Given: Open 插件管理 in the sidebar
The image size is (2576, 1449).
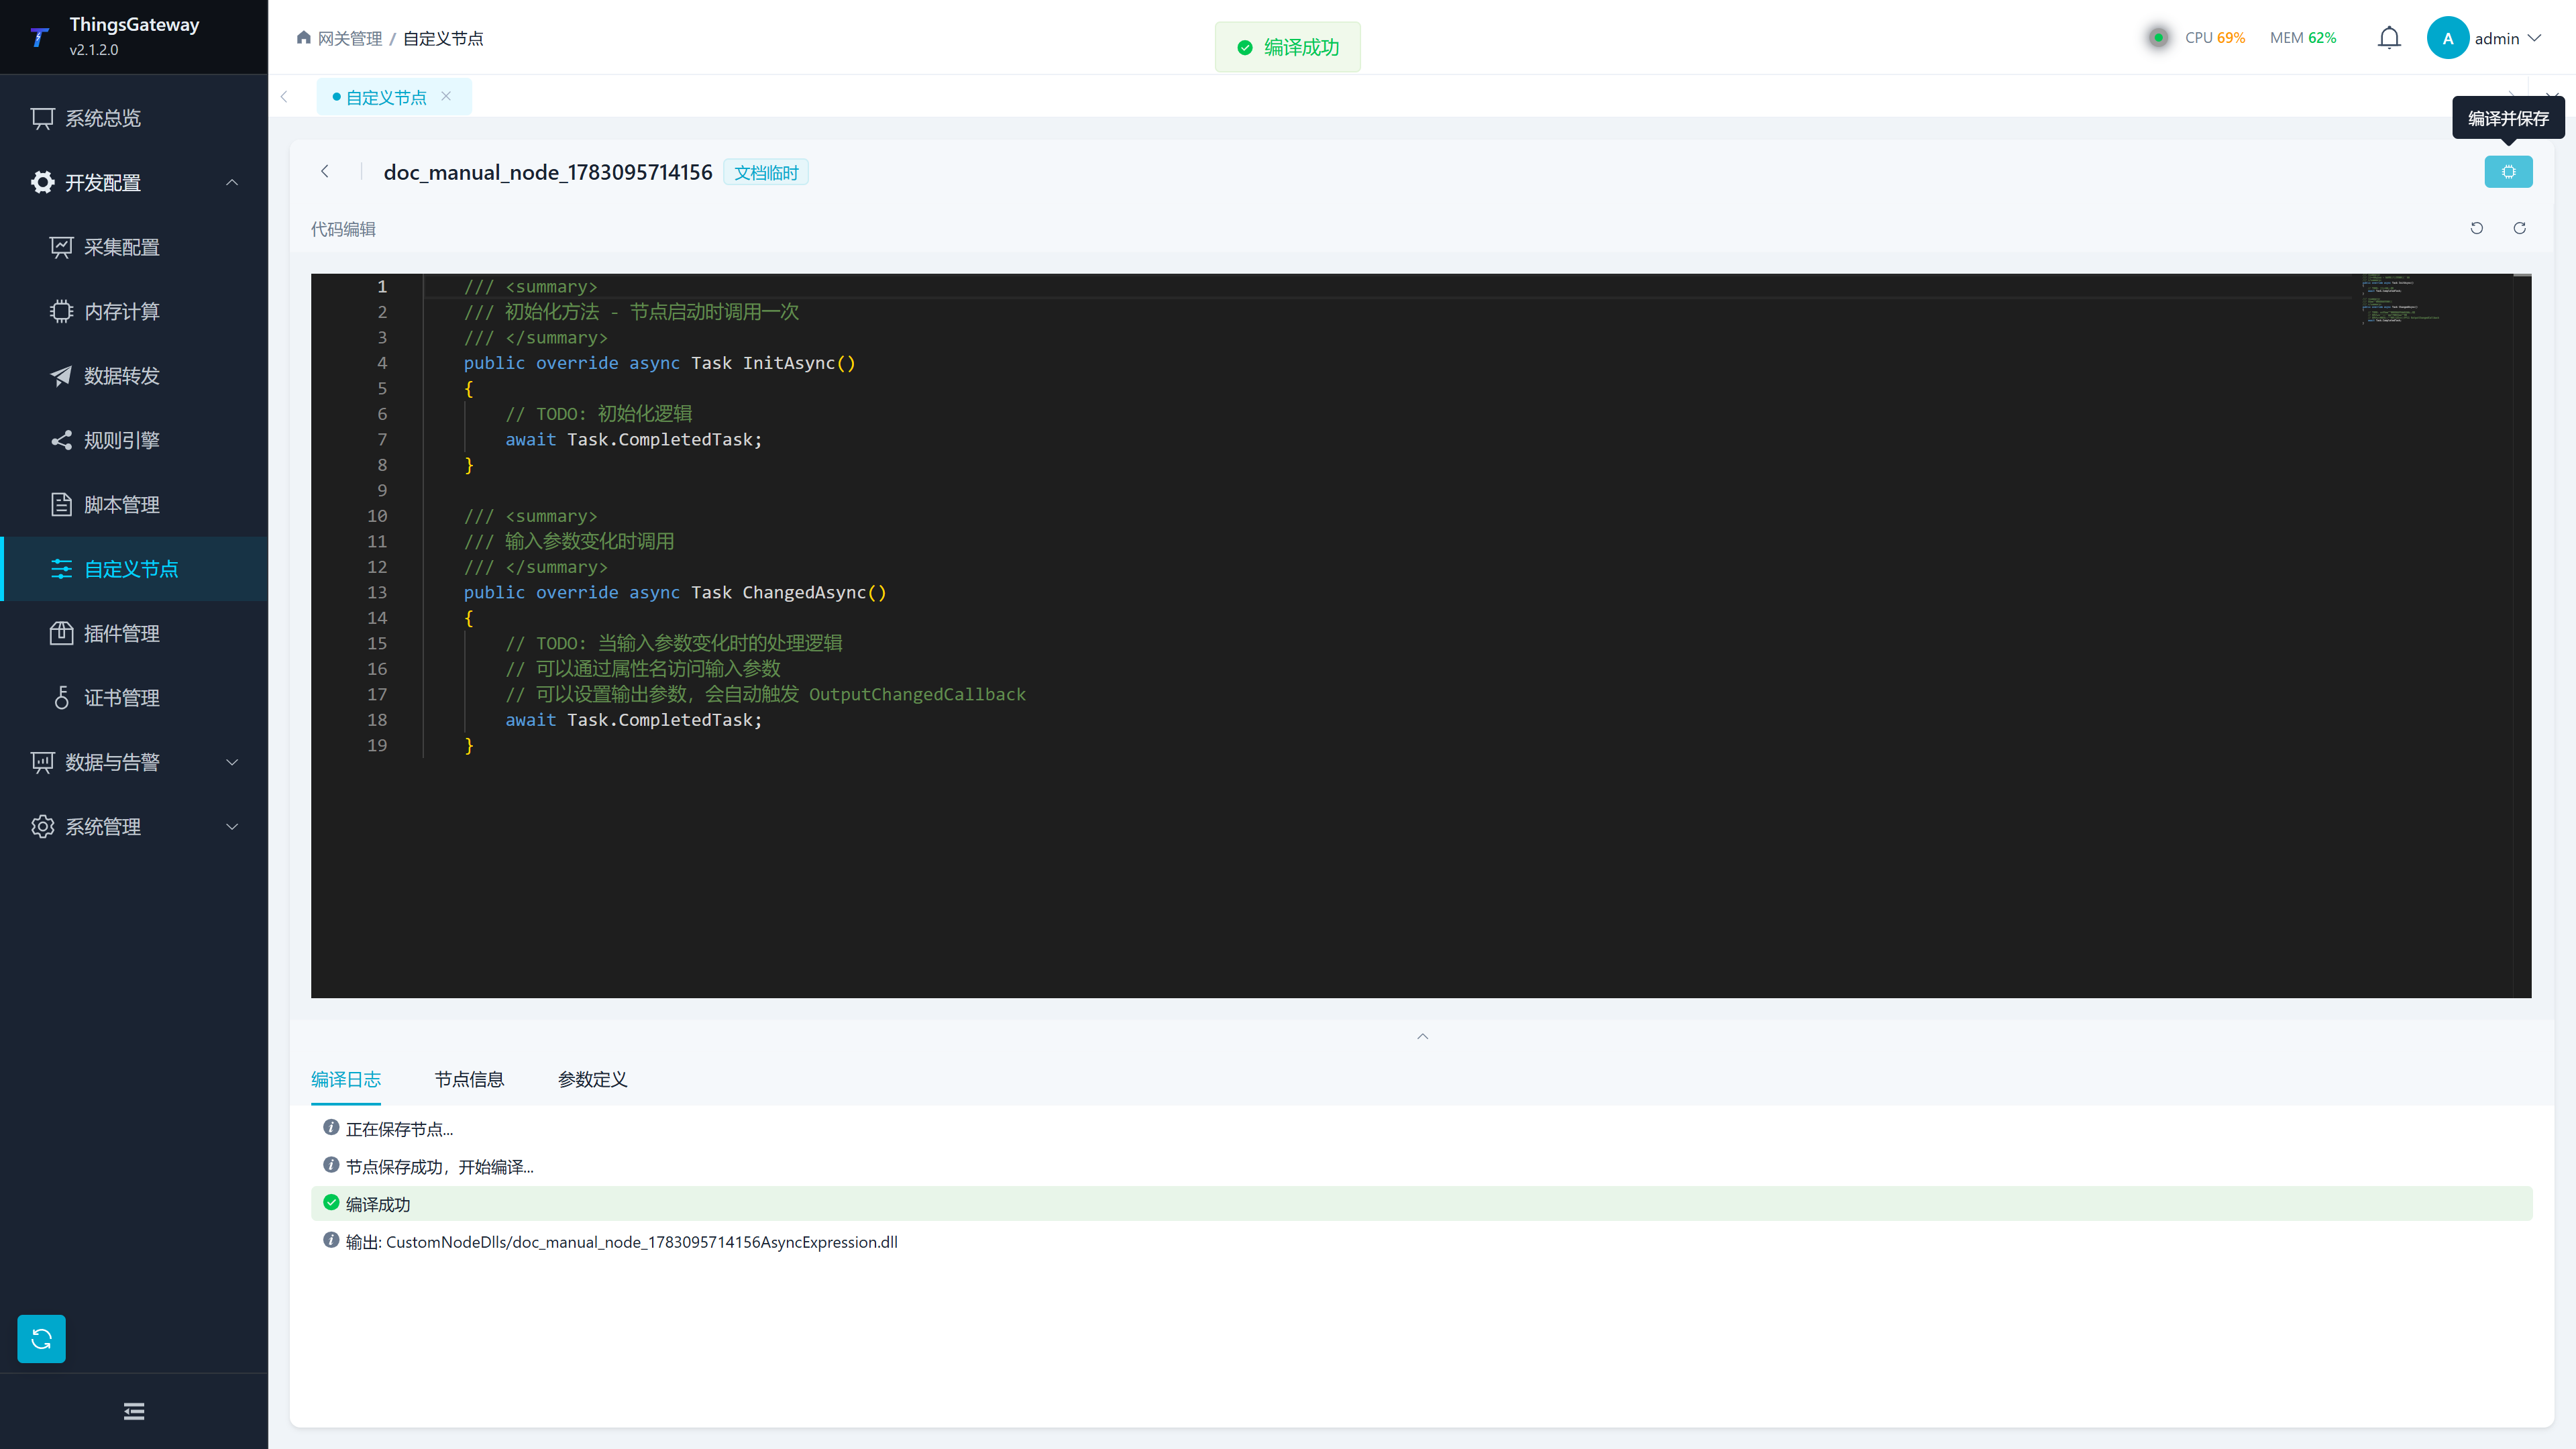Looking at the screenshot, I should pyautogui.click(x=134, y=633).
